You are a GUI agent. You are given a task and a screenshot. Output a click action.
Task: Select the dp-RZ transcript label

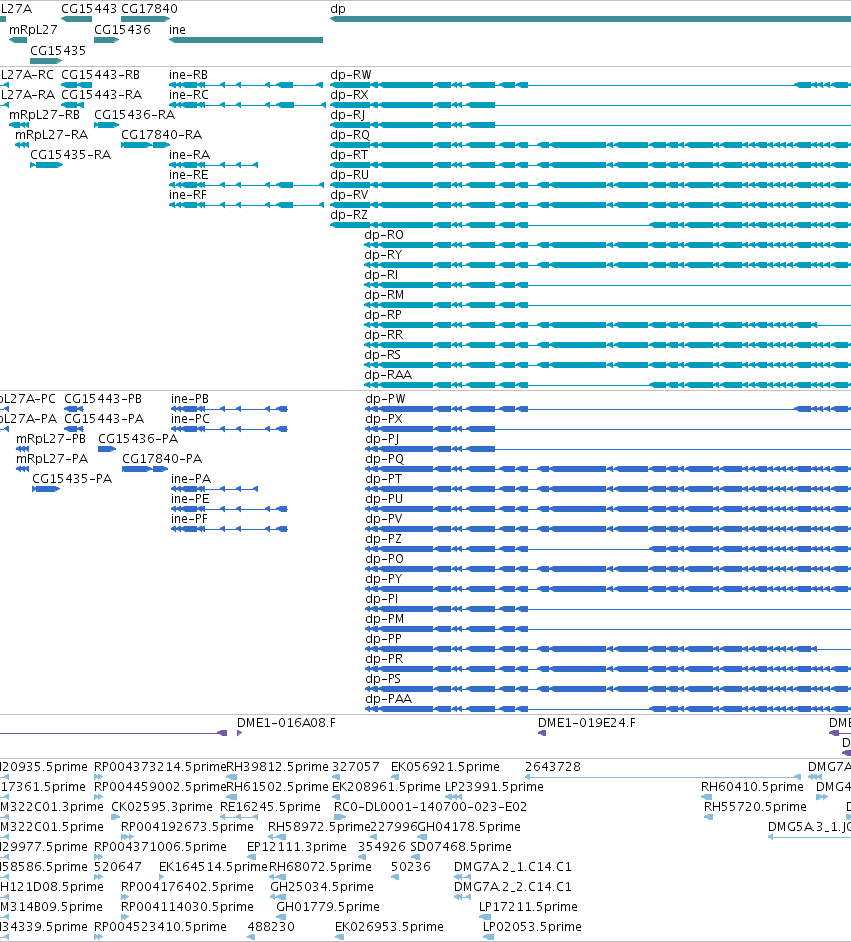[349, 214]
